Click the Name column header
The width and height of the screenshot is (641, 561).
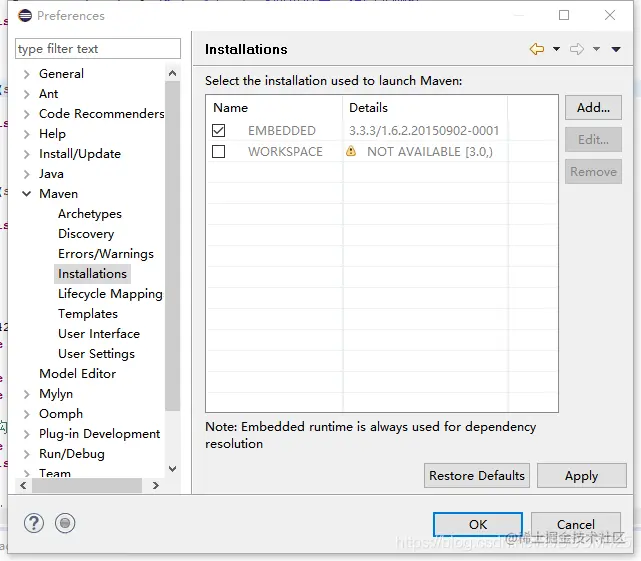pos(274,108)
